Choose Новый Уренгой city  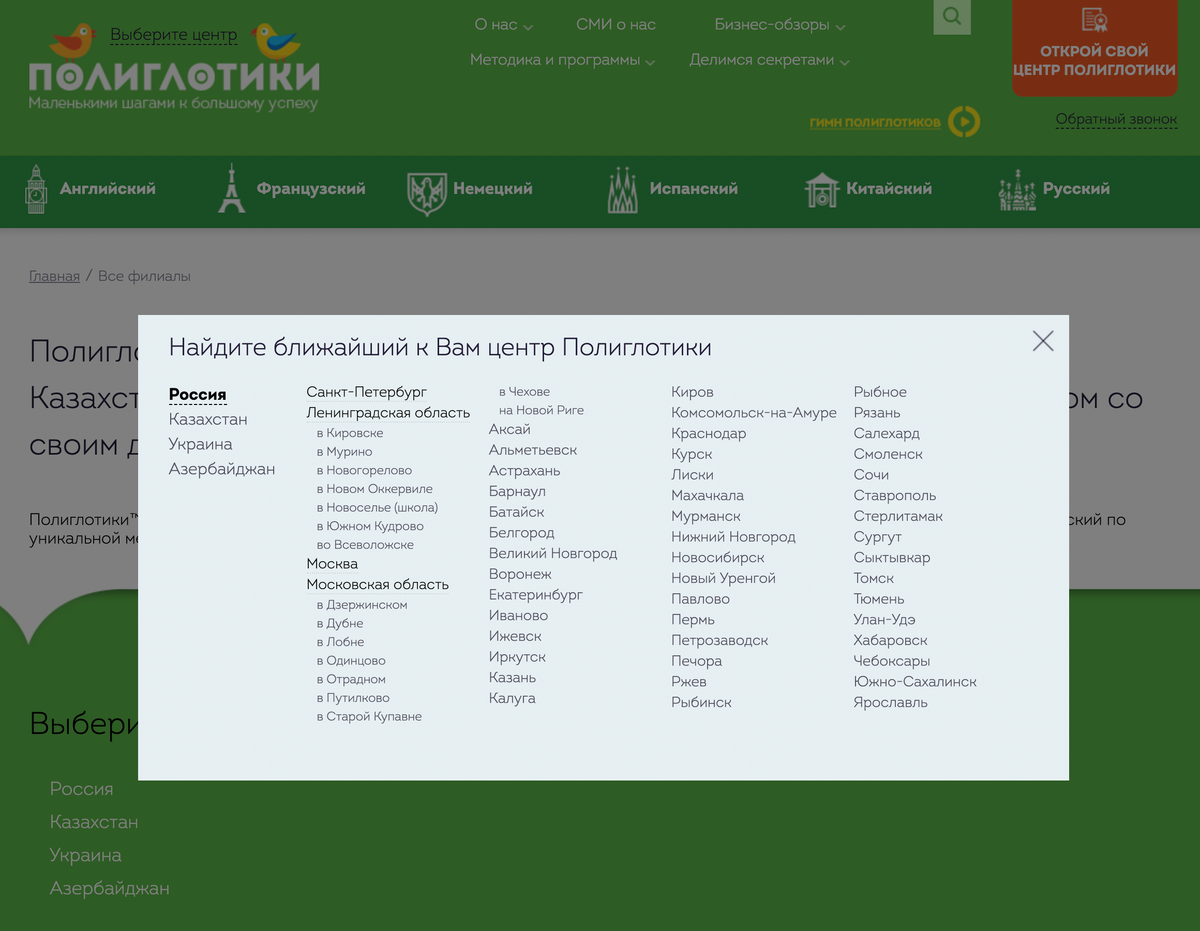[724, 578]
